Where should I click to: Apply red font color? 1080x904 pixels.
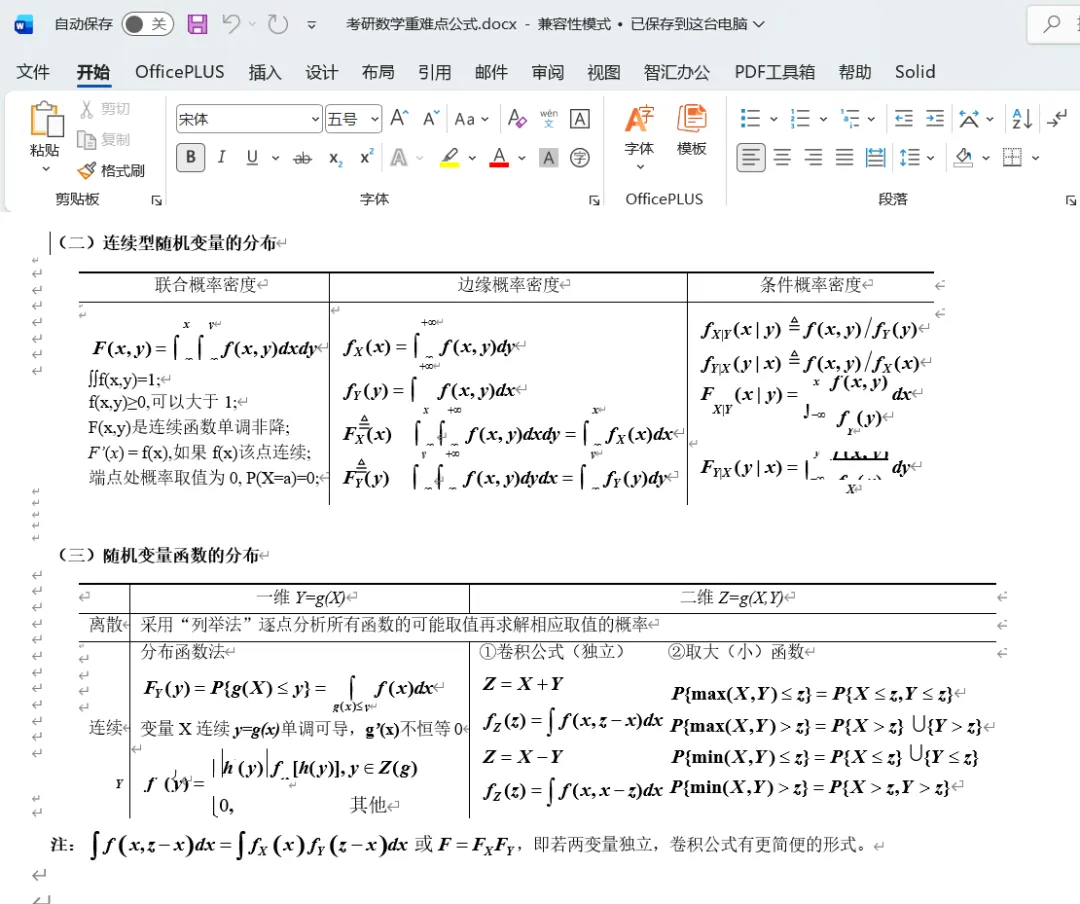click(499, 158)
